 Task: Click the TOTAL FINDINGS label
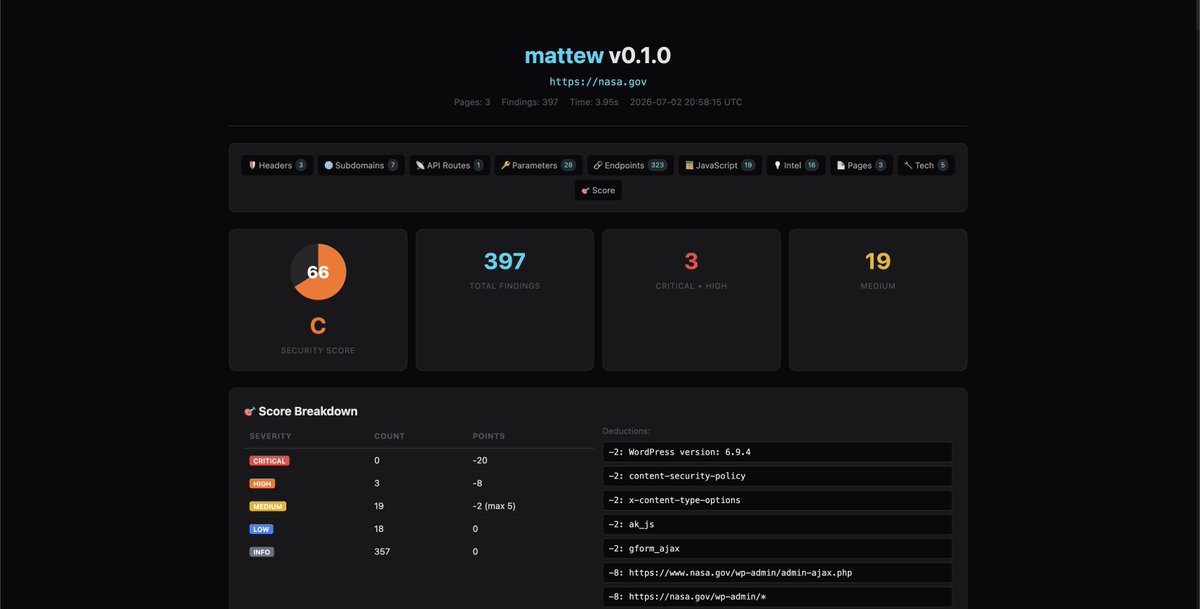tap(505, 286)
